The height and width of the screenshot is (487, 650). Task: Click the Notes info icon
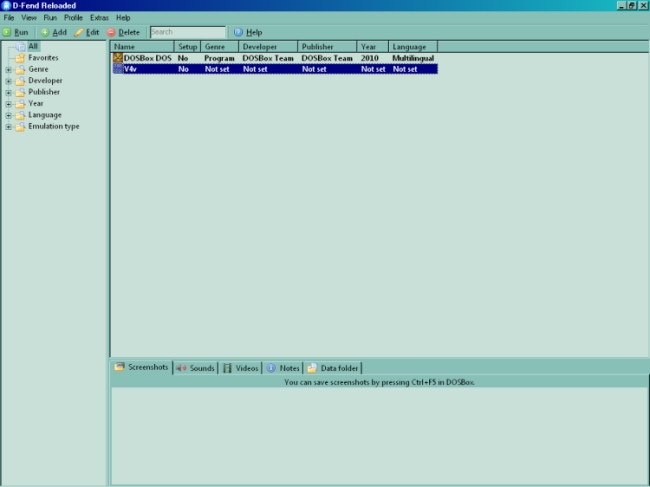(x=271, y=368)
